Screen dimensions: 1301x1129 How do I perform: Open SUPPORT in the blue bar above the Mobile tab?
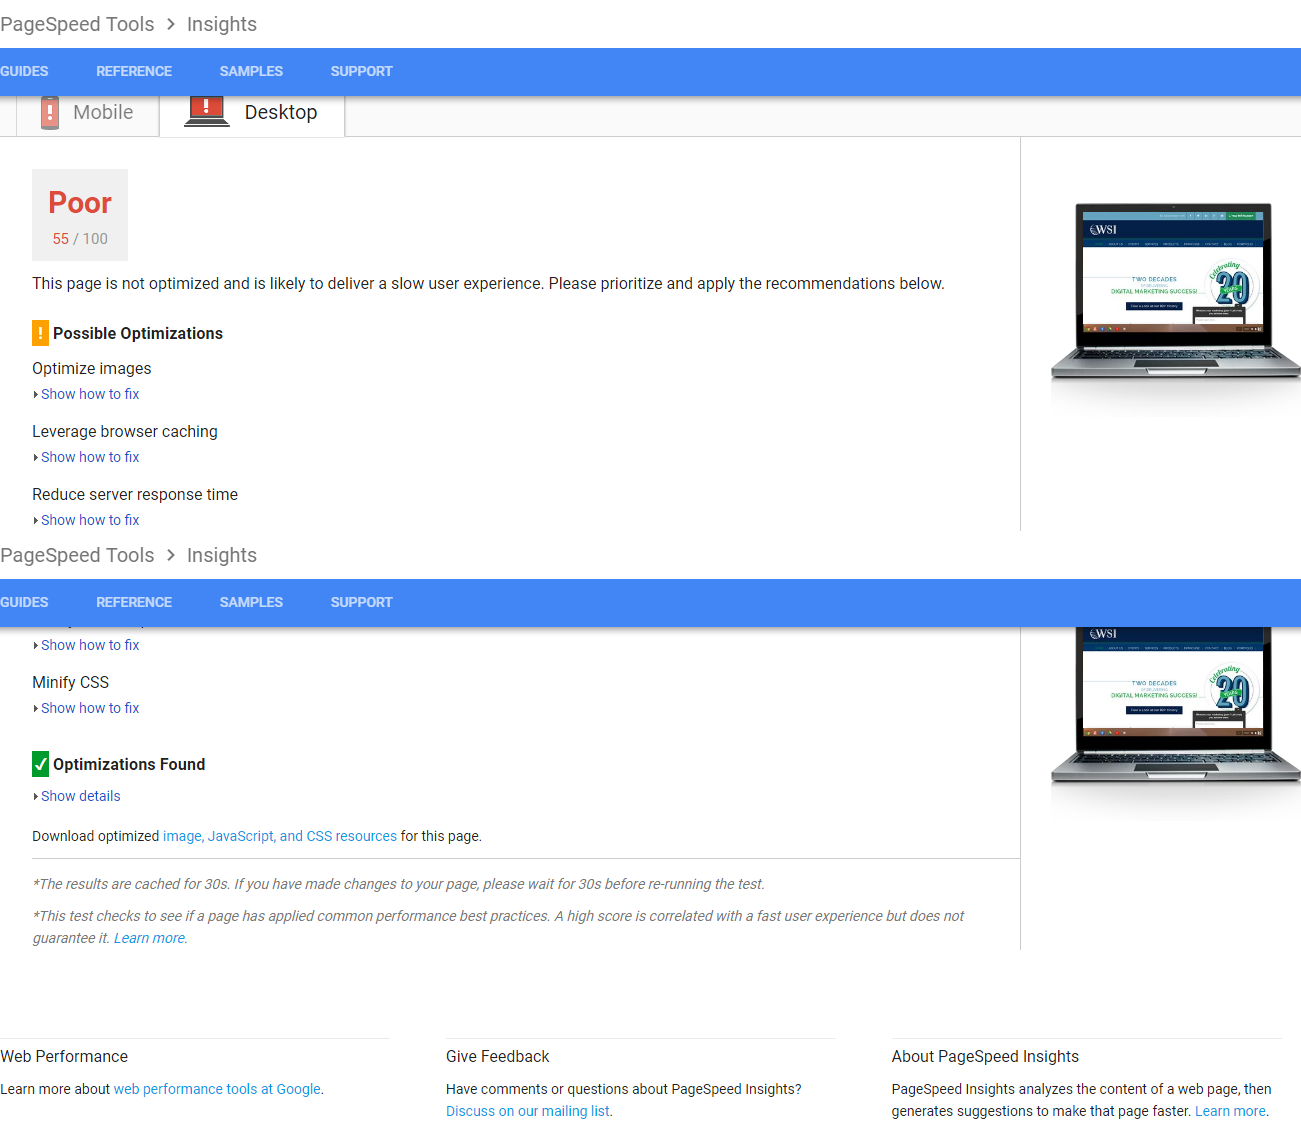tap(361, 72)
